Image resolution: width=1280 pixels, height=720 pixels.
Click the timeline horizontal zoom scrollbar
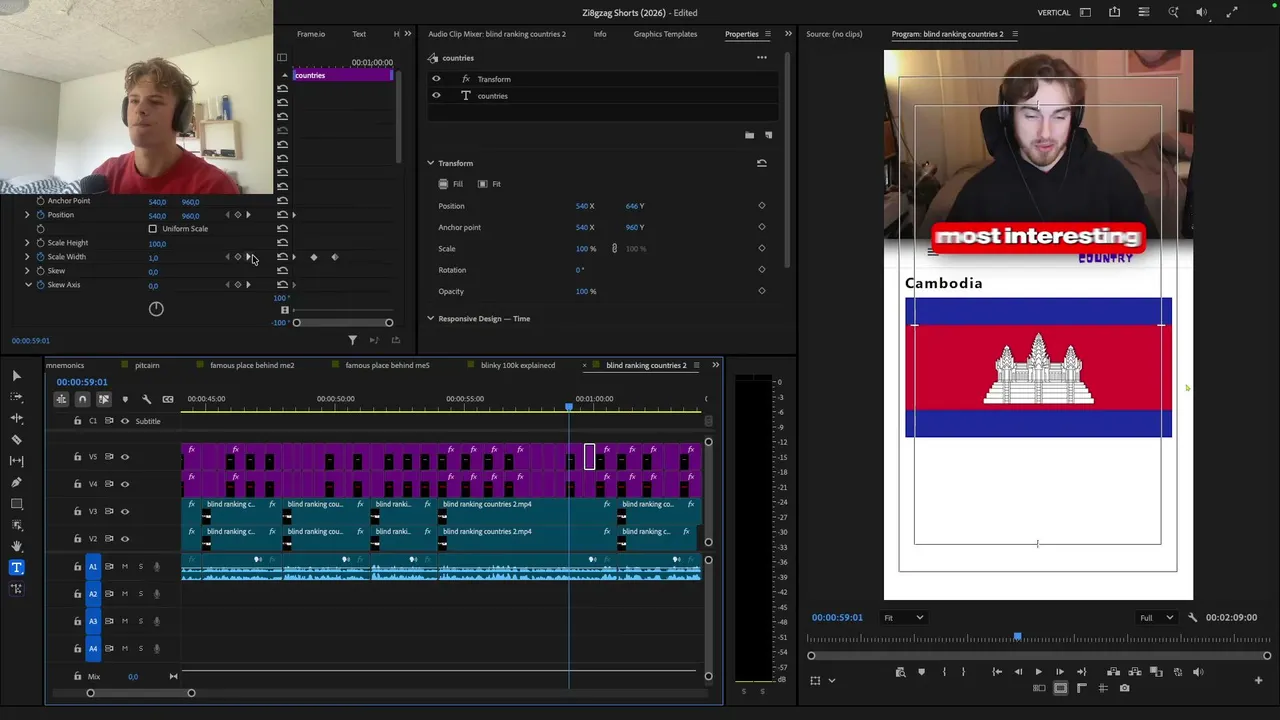coord(140,693)
